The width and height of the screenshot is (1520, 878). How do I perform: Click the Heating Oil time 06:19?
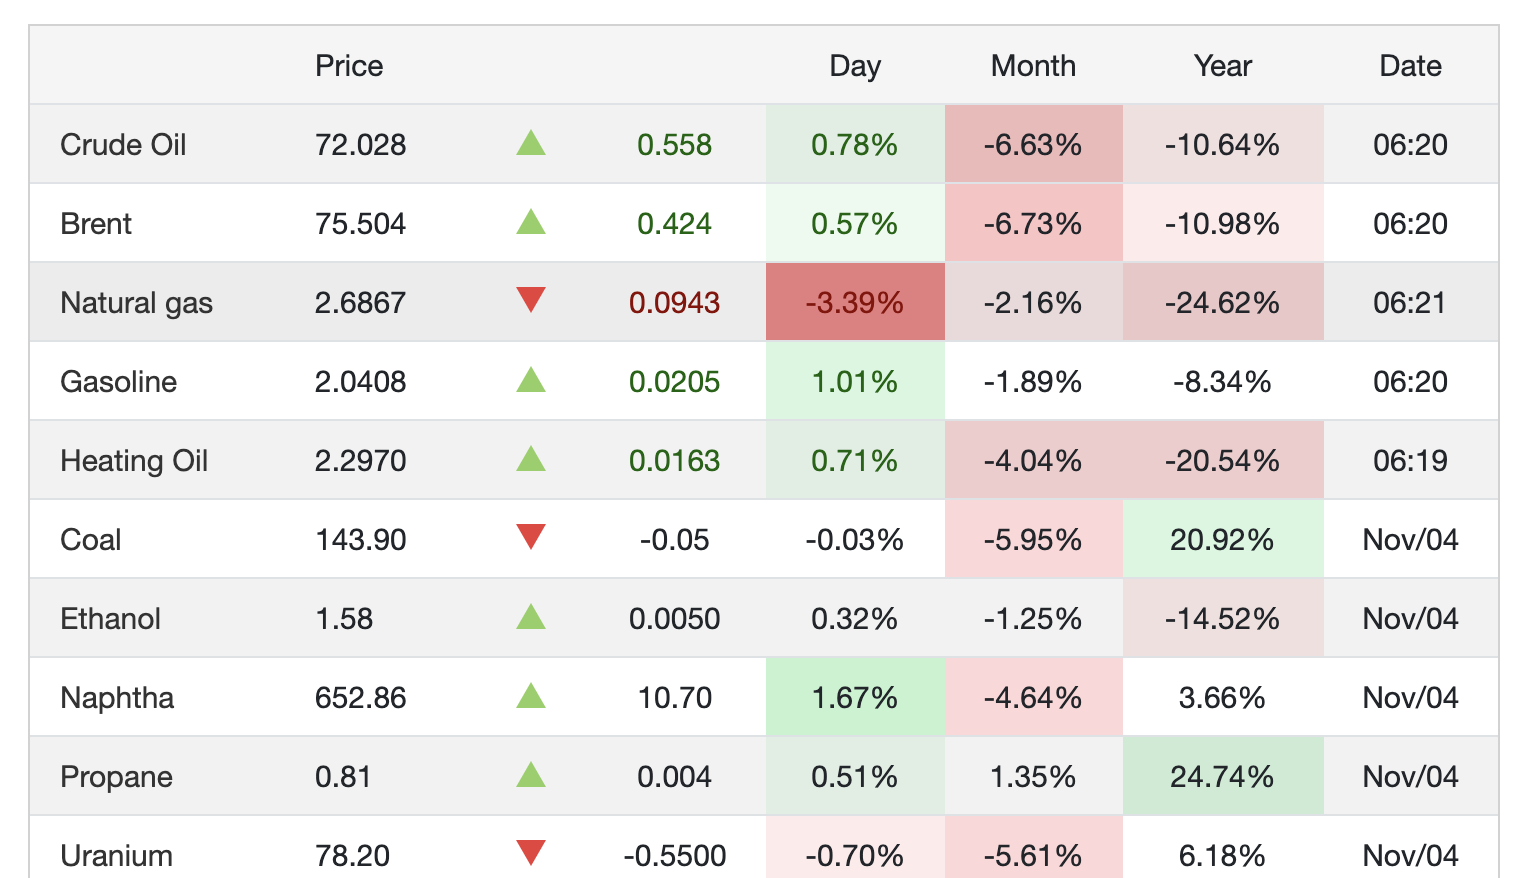click(x=1410, y=461)
